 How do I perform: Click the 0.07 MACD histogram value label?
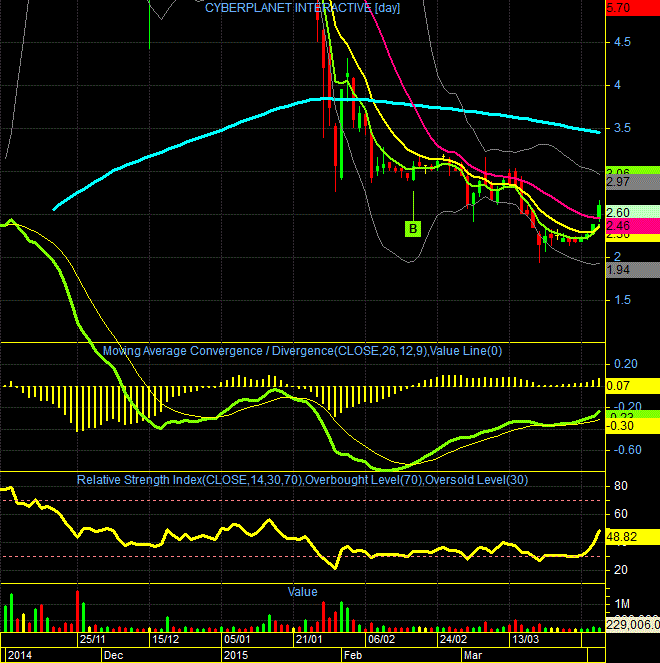pyautogui.click(x=633, y=386)
